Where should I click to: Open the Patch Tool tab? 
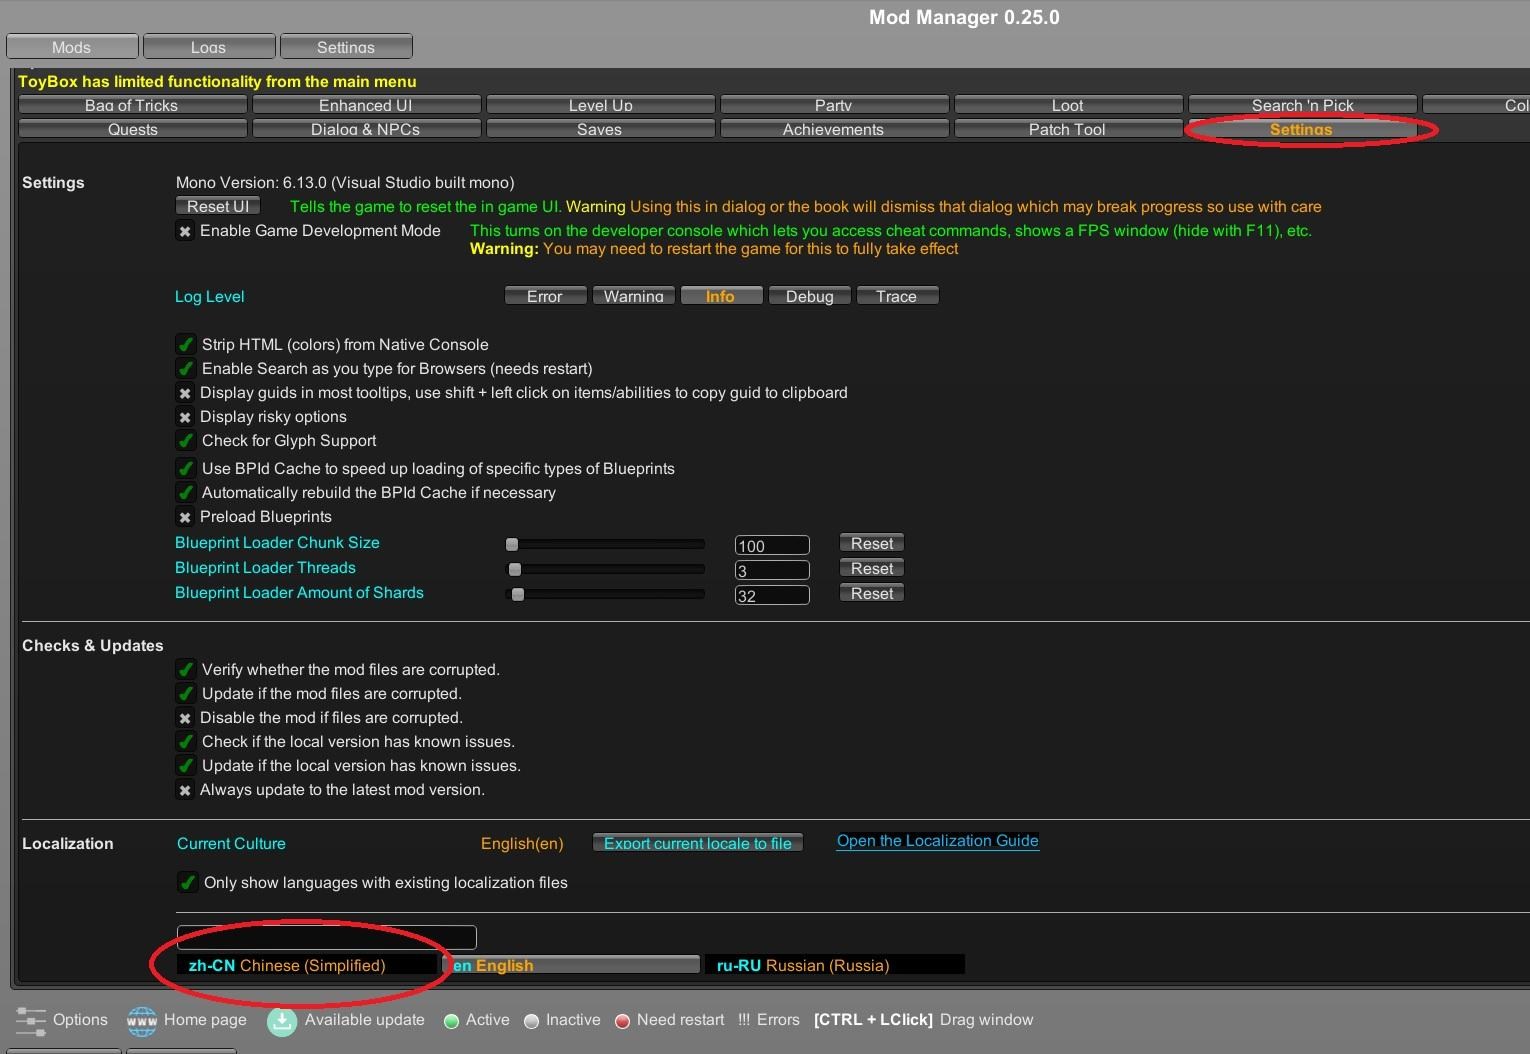[1067, 129]
